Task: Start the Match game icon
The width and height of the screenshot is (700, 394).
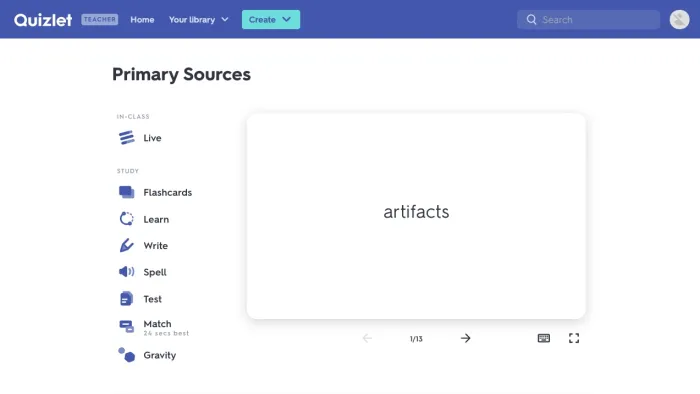Action: click(126, 327)
